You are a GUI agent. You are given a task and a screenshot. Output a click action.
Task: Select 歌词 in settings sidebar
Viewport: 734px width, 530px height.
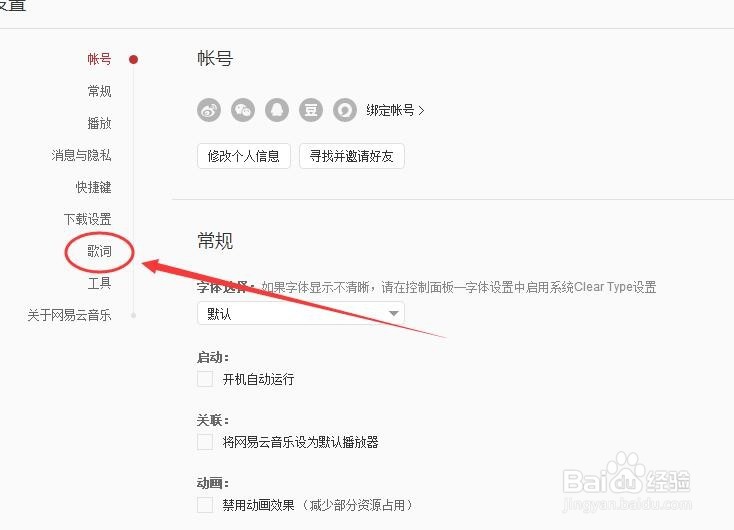click(99, 251)
